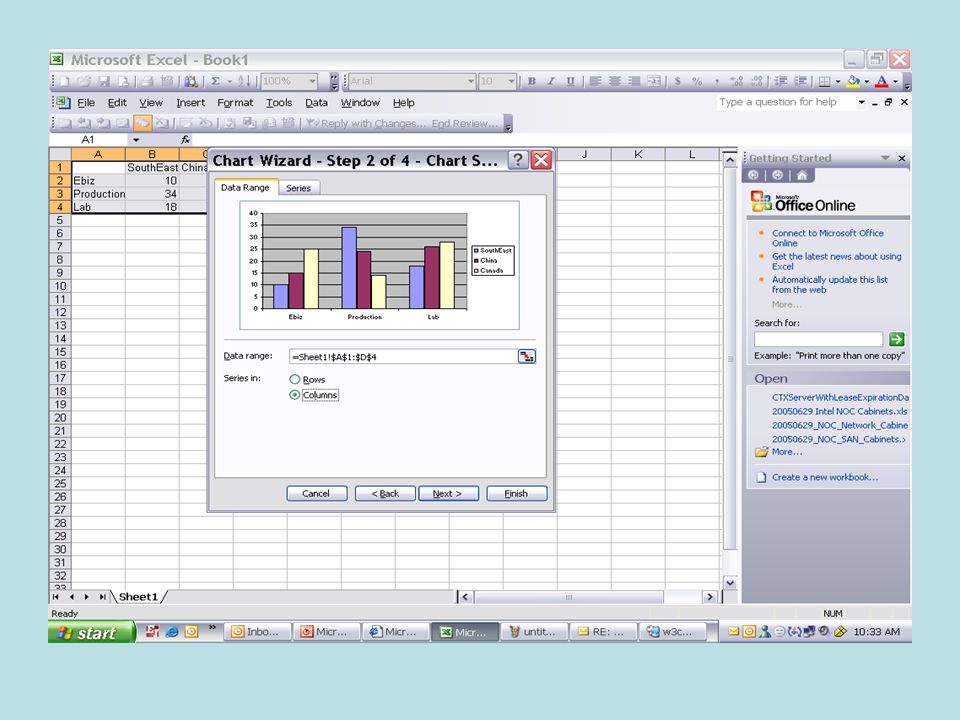Click Create a new workbook link
960x720 pixels.
(x=824, y=477)
